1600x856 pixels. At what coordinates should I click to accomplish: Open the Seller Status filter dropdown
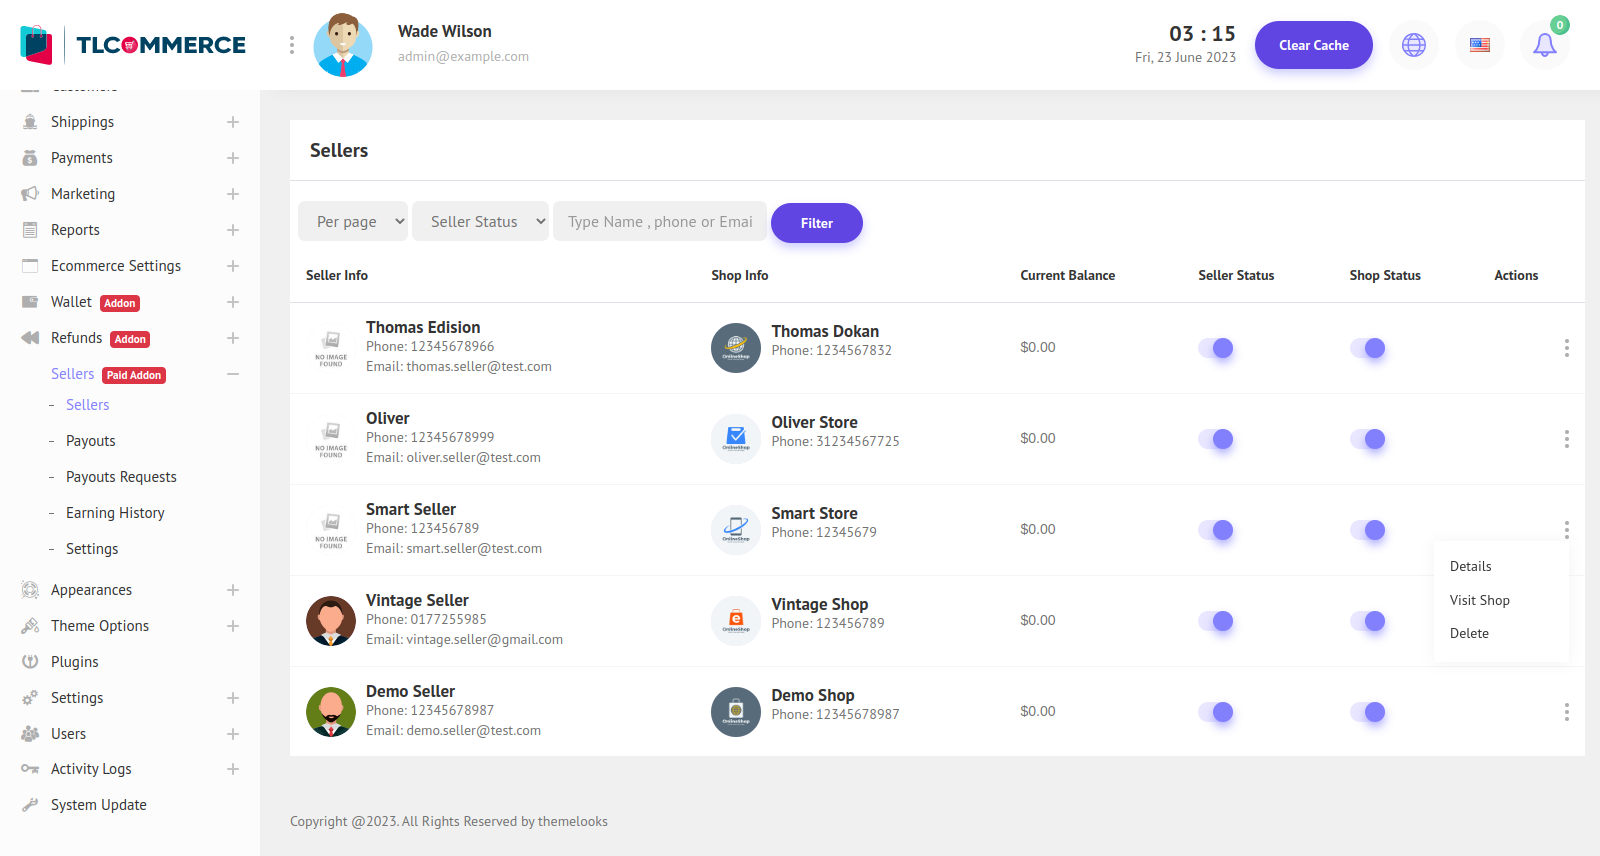click(480, 222)
